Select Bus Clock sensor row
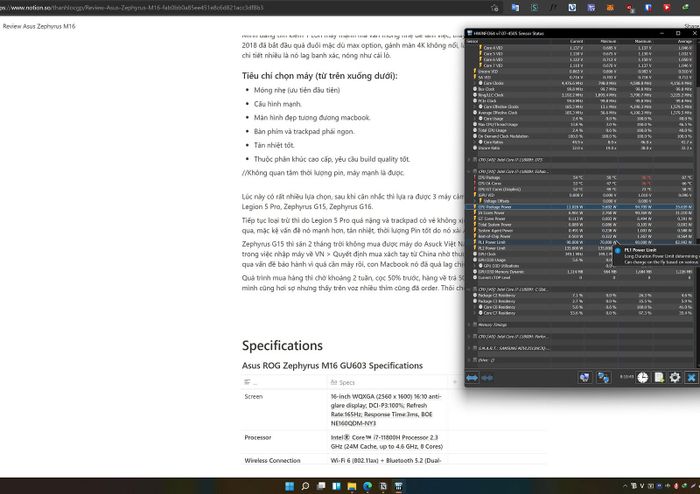This screenshot has height=494, width=700. pos(580,89)
